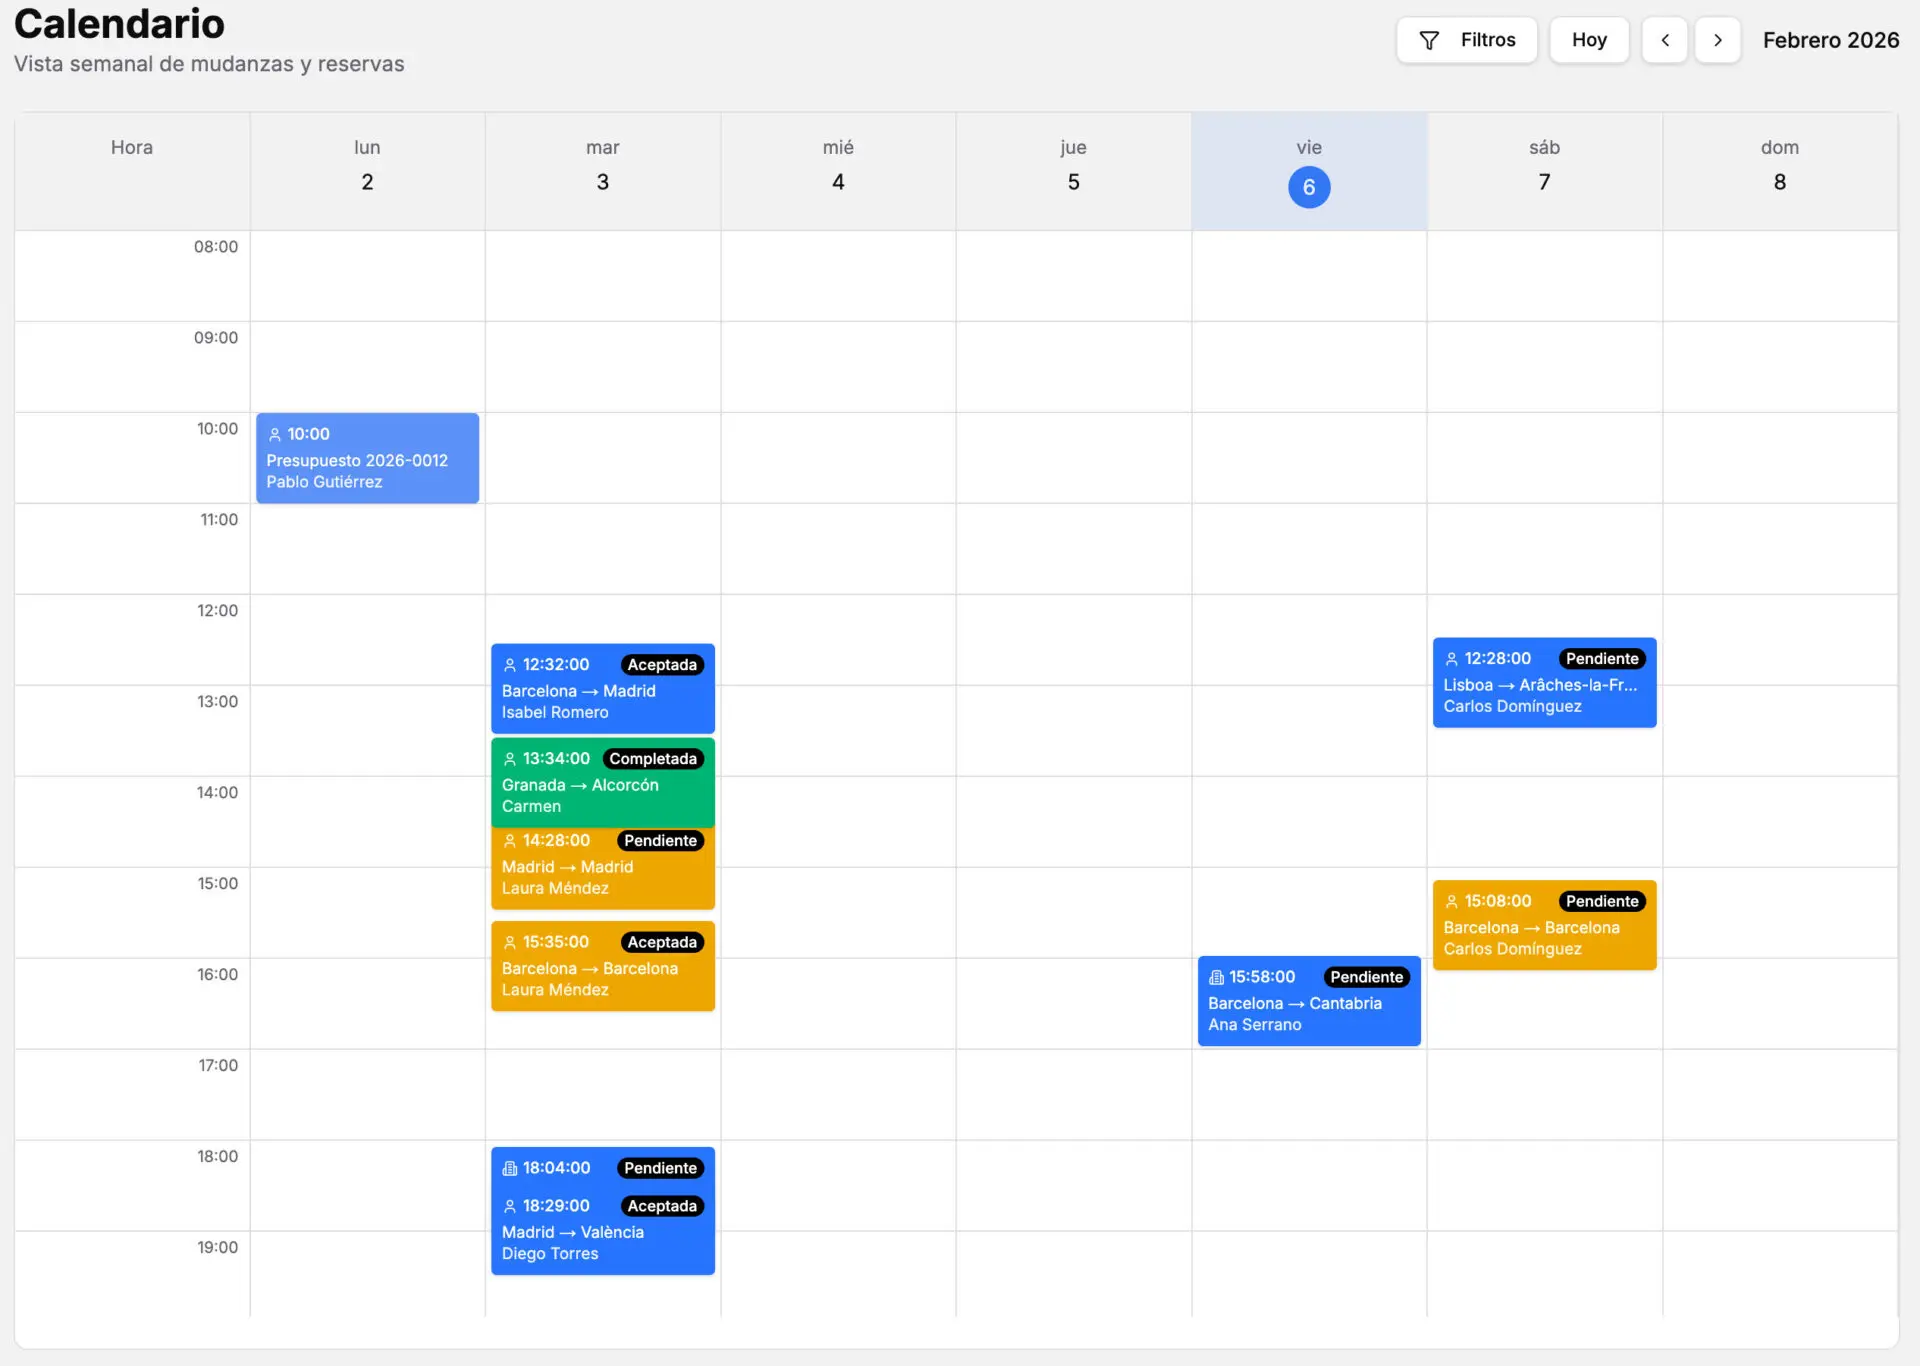Screen dimensions: 1920x1366
Task: Click the blue 15:58:00 Ana Serrano event block
Action: pyautogui.click(x=1308, y=1000)
